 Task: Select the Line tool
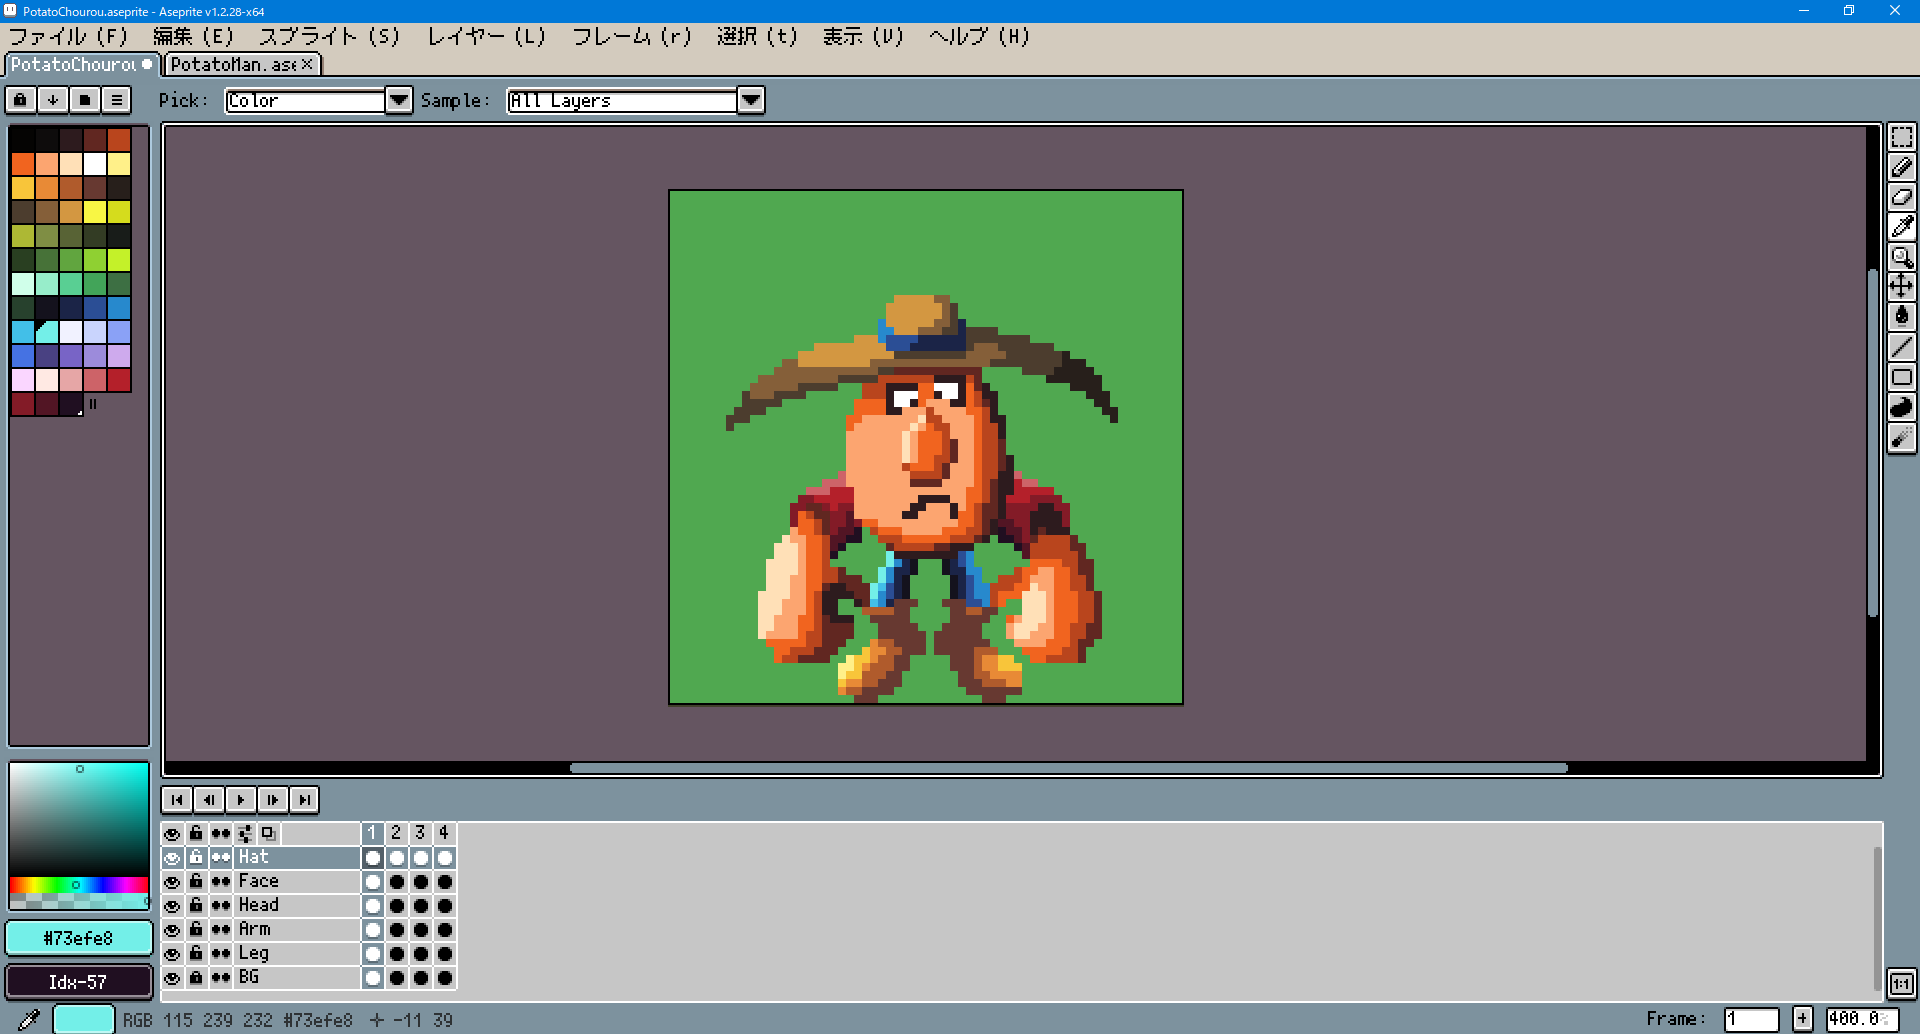tap(1901, 347)
